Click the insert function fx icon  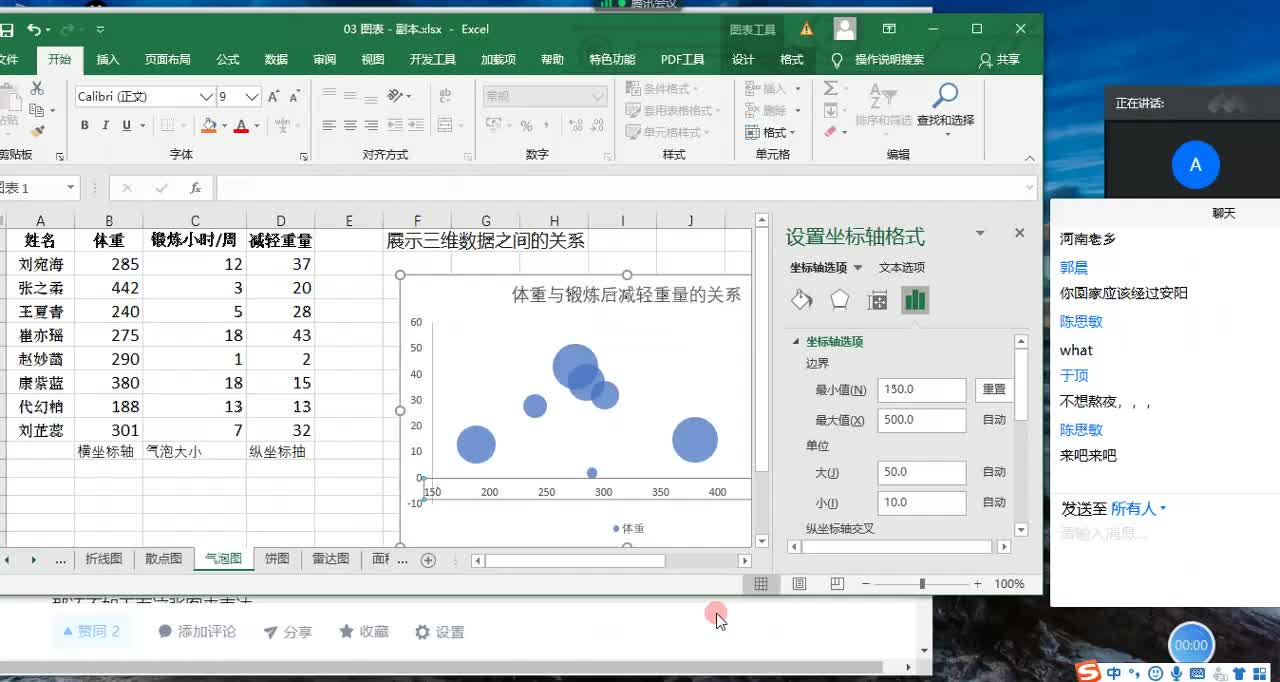point(195,188)
